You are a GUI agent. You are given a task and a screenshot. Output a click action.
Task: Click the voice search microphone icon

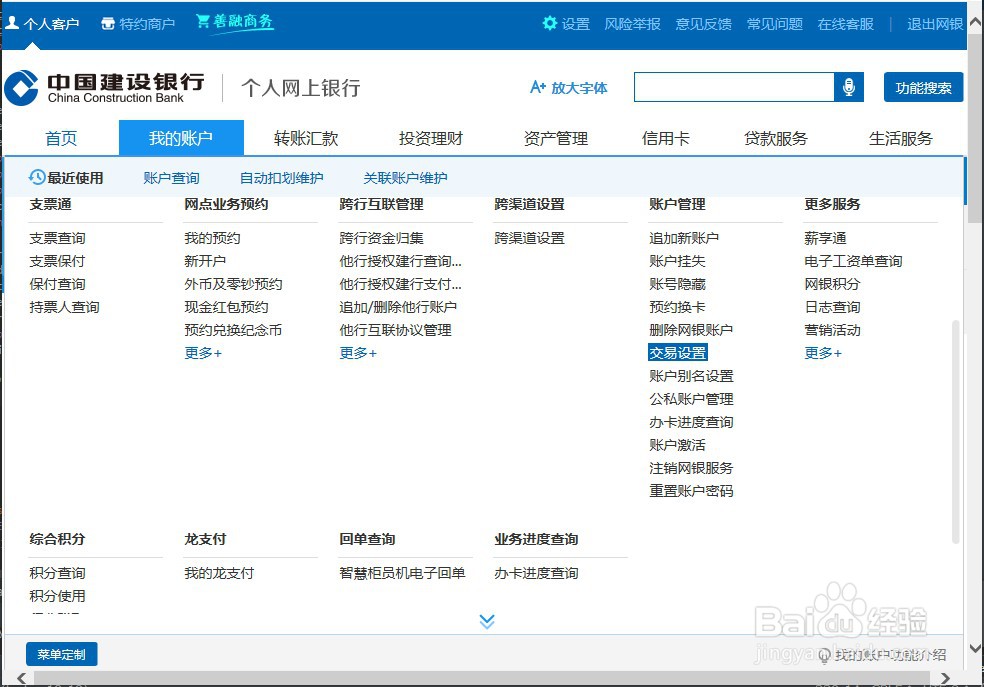pyautogui.click(x=851, y=88)
